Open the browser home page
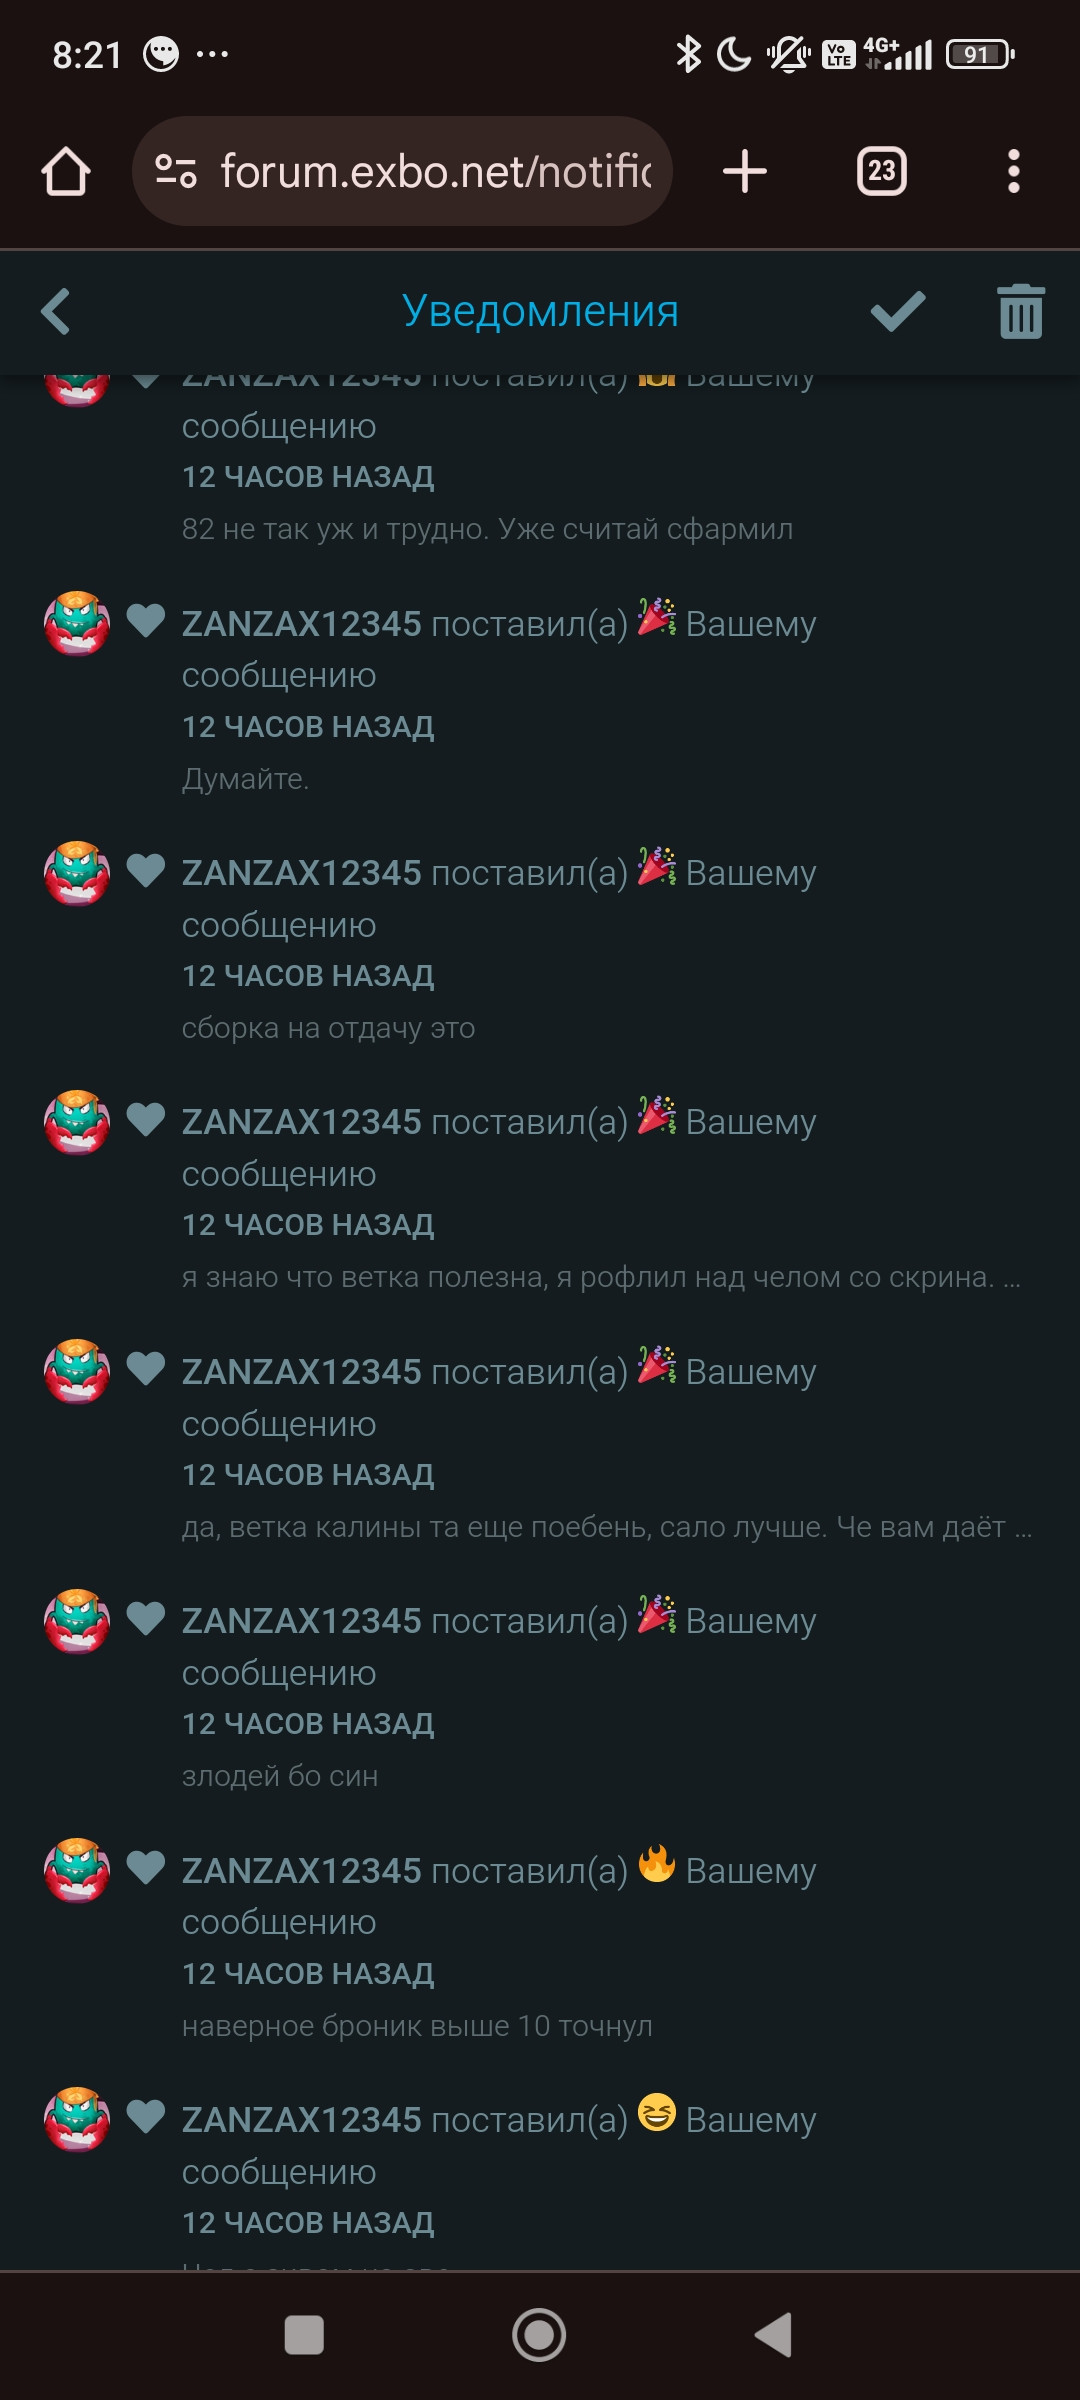Image resolution: width=1080 pixels, height=2400 pixels. pos(66,171)
